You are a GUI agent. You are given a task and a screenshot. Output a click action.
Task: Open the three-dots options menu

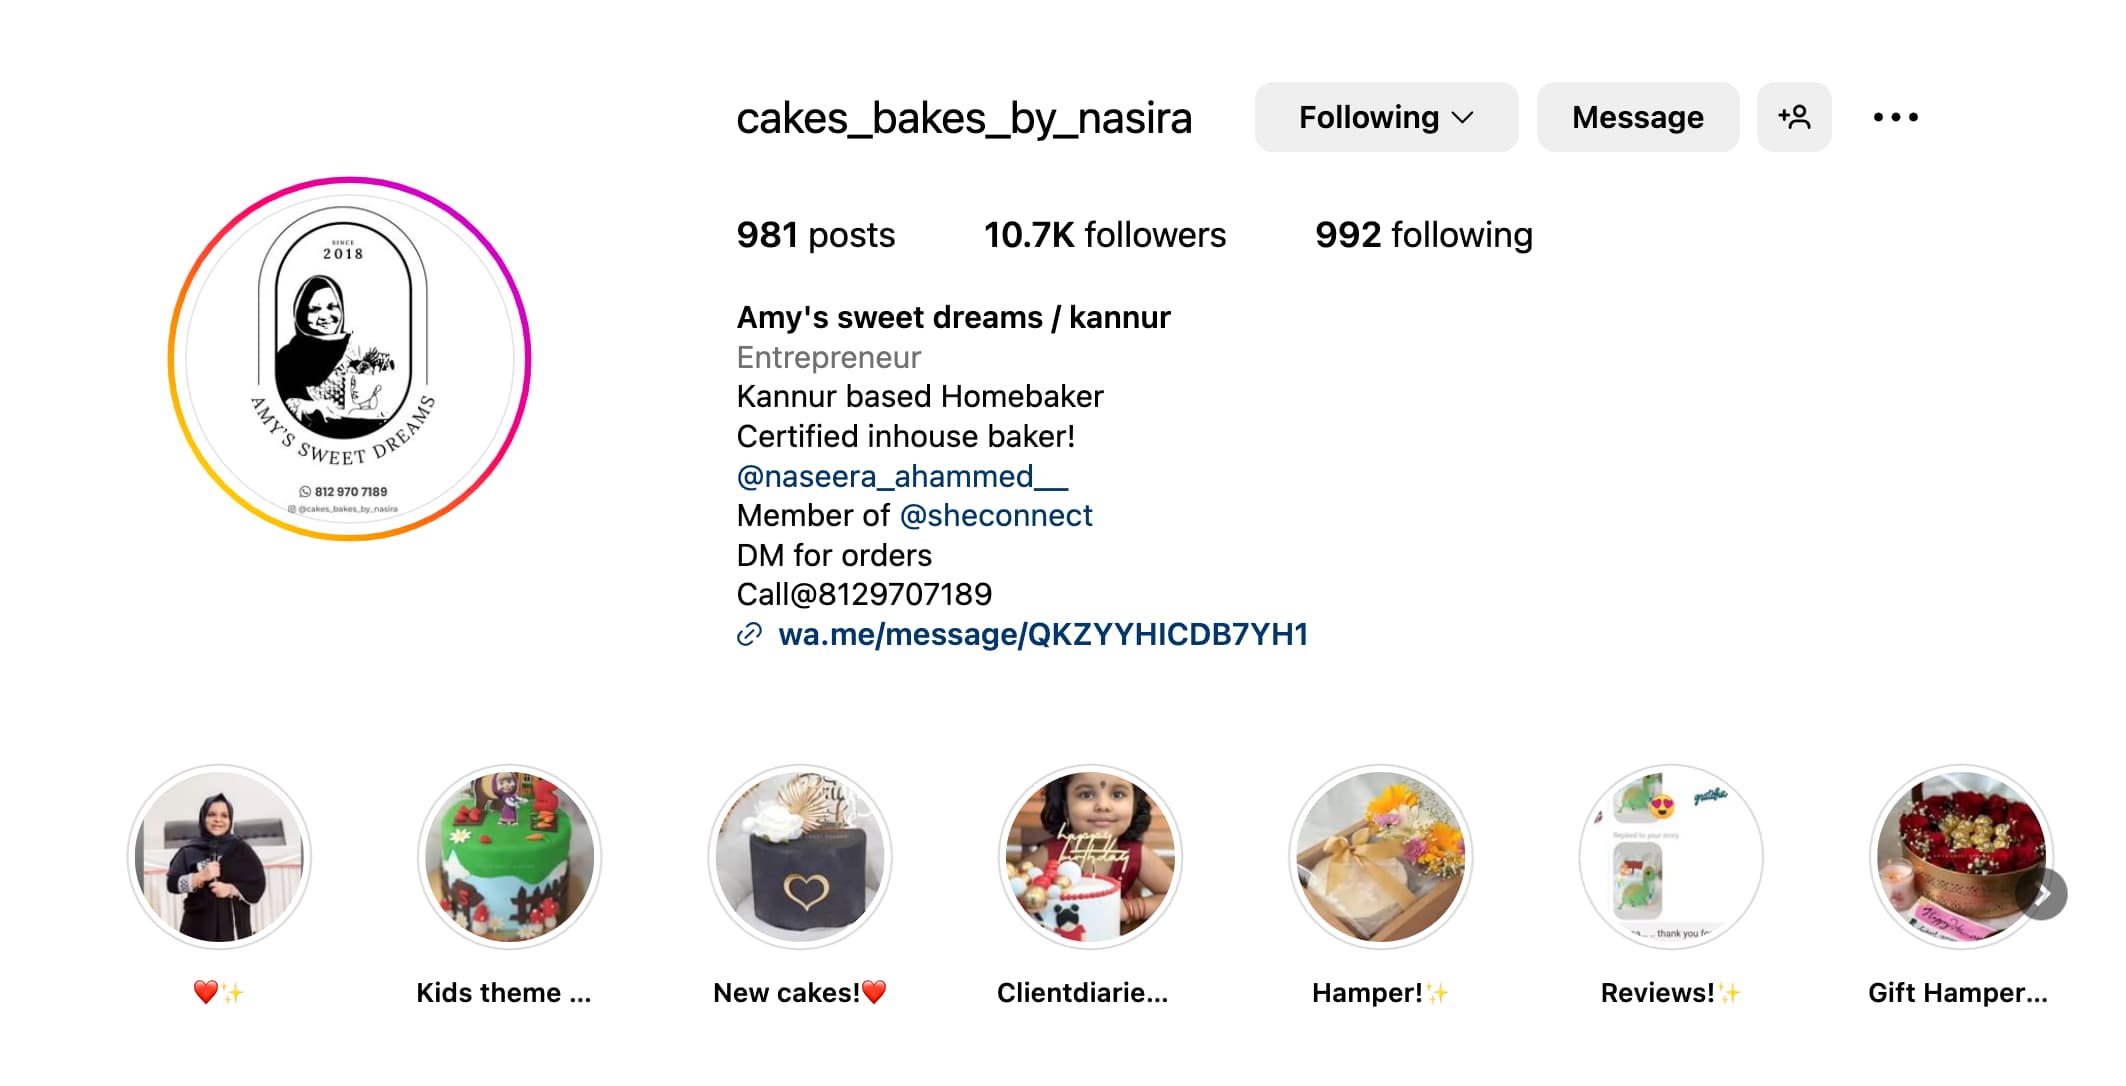[x=1895, y=117]
